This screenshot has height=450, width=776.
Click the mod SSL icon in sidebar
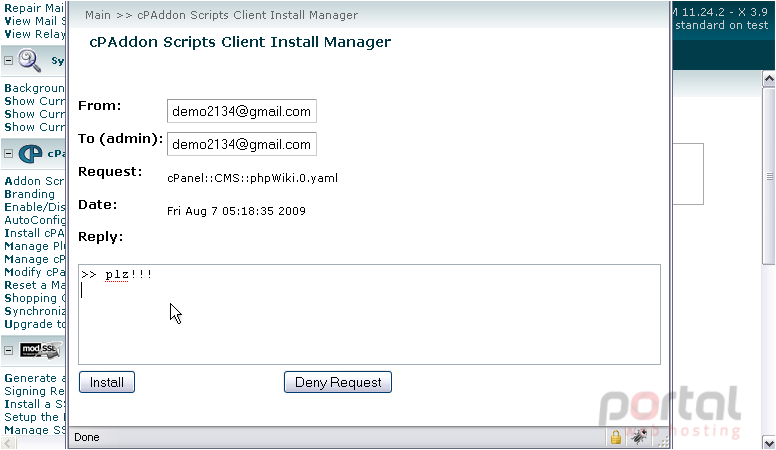click(41, 350)
